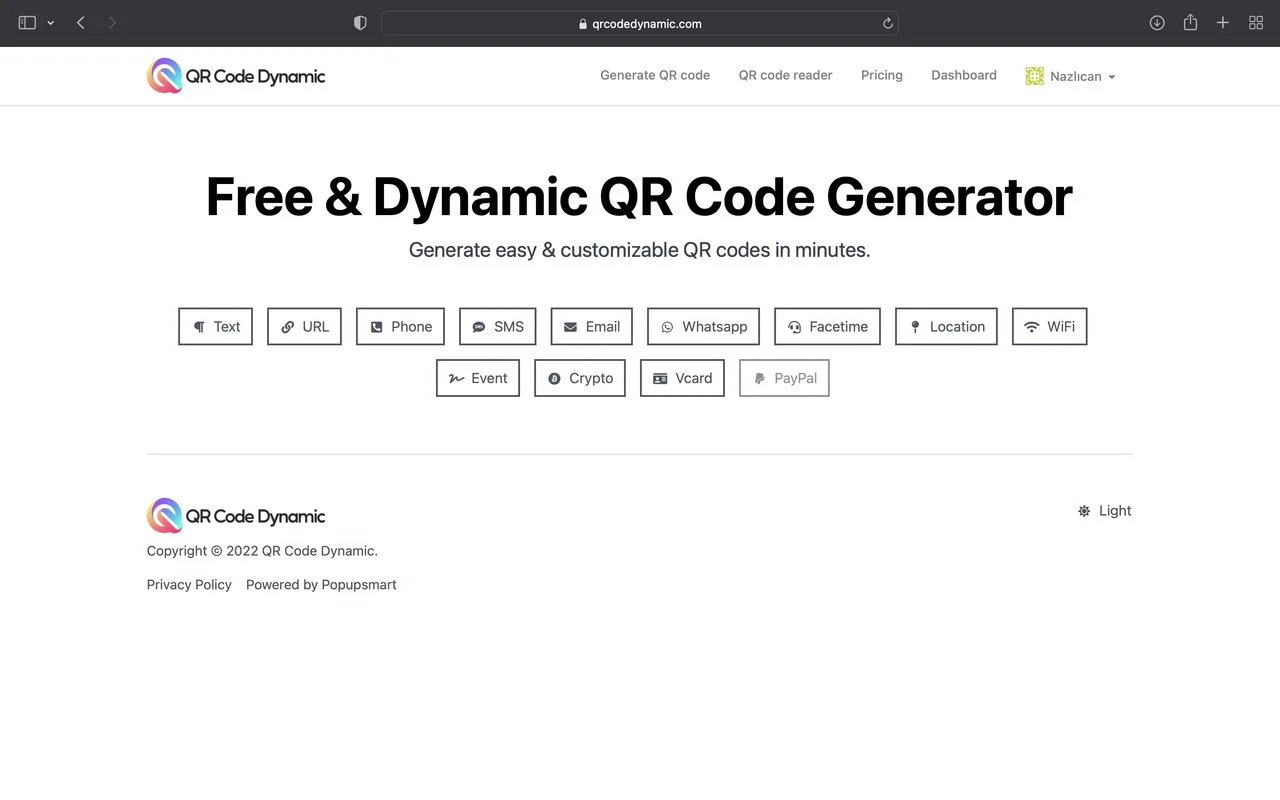Image resolution: width=1280 pixels, height=800 pixels.
Task: Reload the page with refresh icon
Action: pyautogui.click(x=887, y=23)
